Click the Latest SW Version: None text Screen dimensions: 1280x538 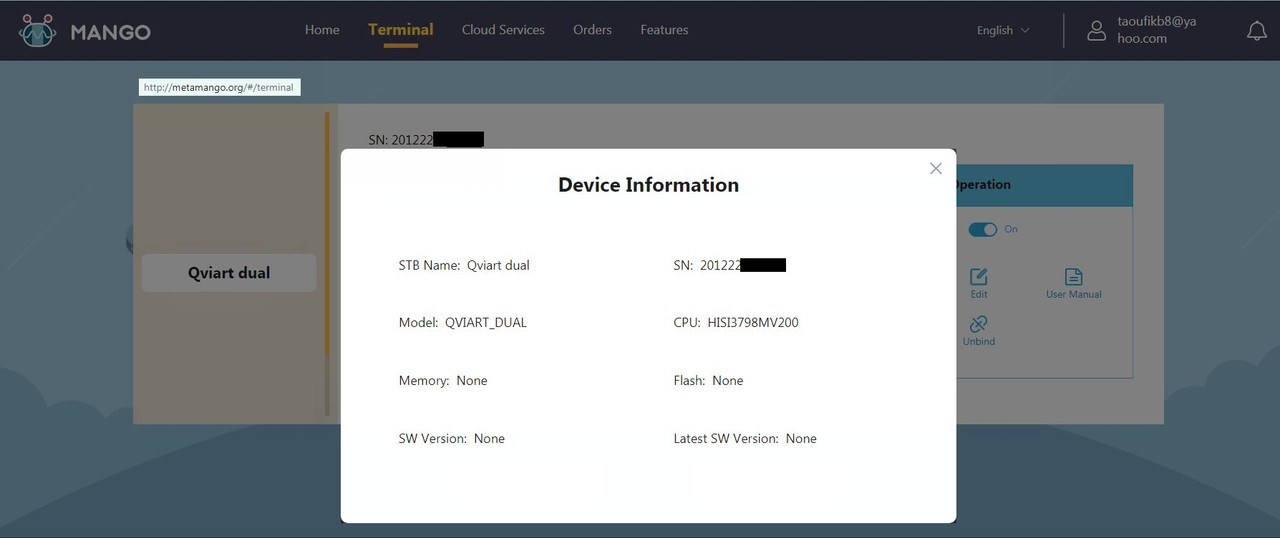coord(745,438)
